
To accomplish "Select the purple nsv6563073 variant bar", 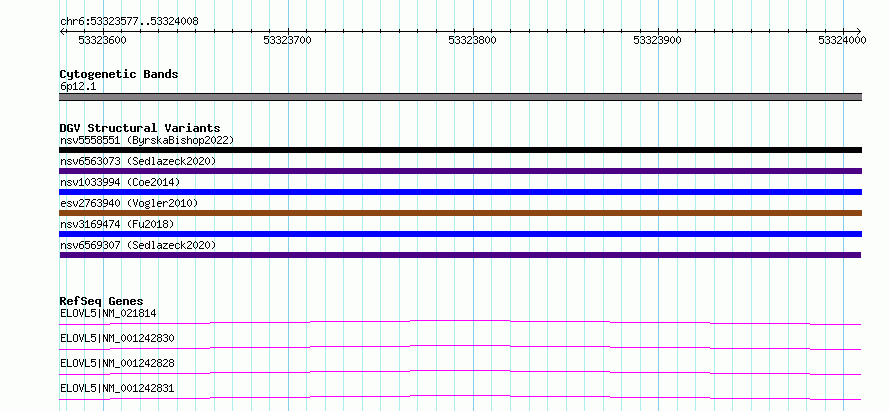I will pos(460,171).
